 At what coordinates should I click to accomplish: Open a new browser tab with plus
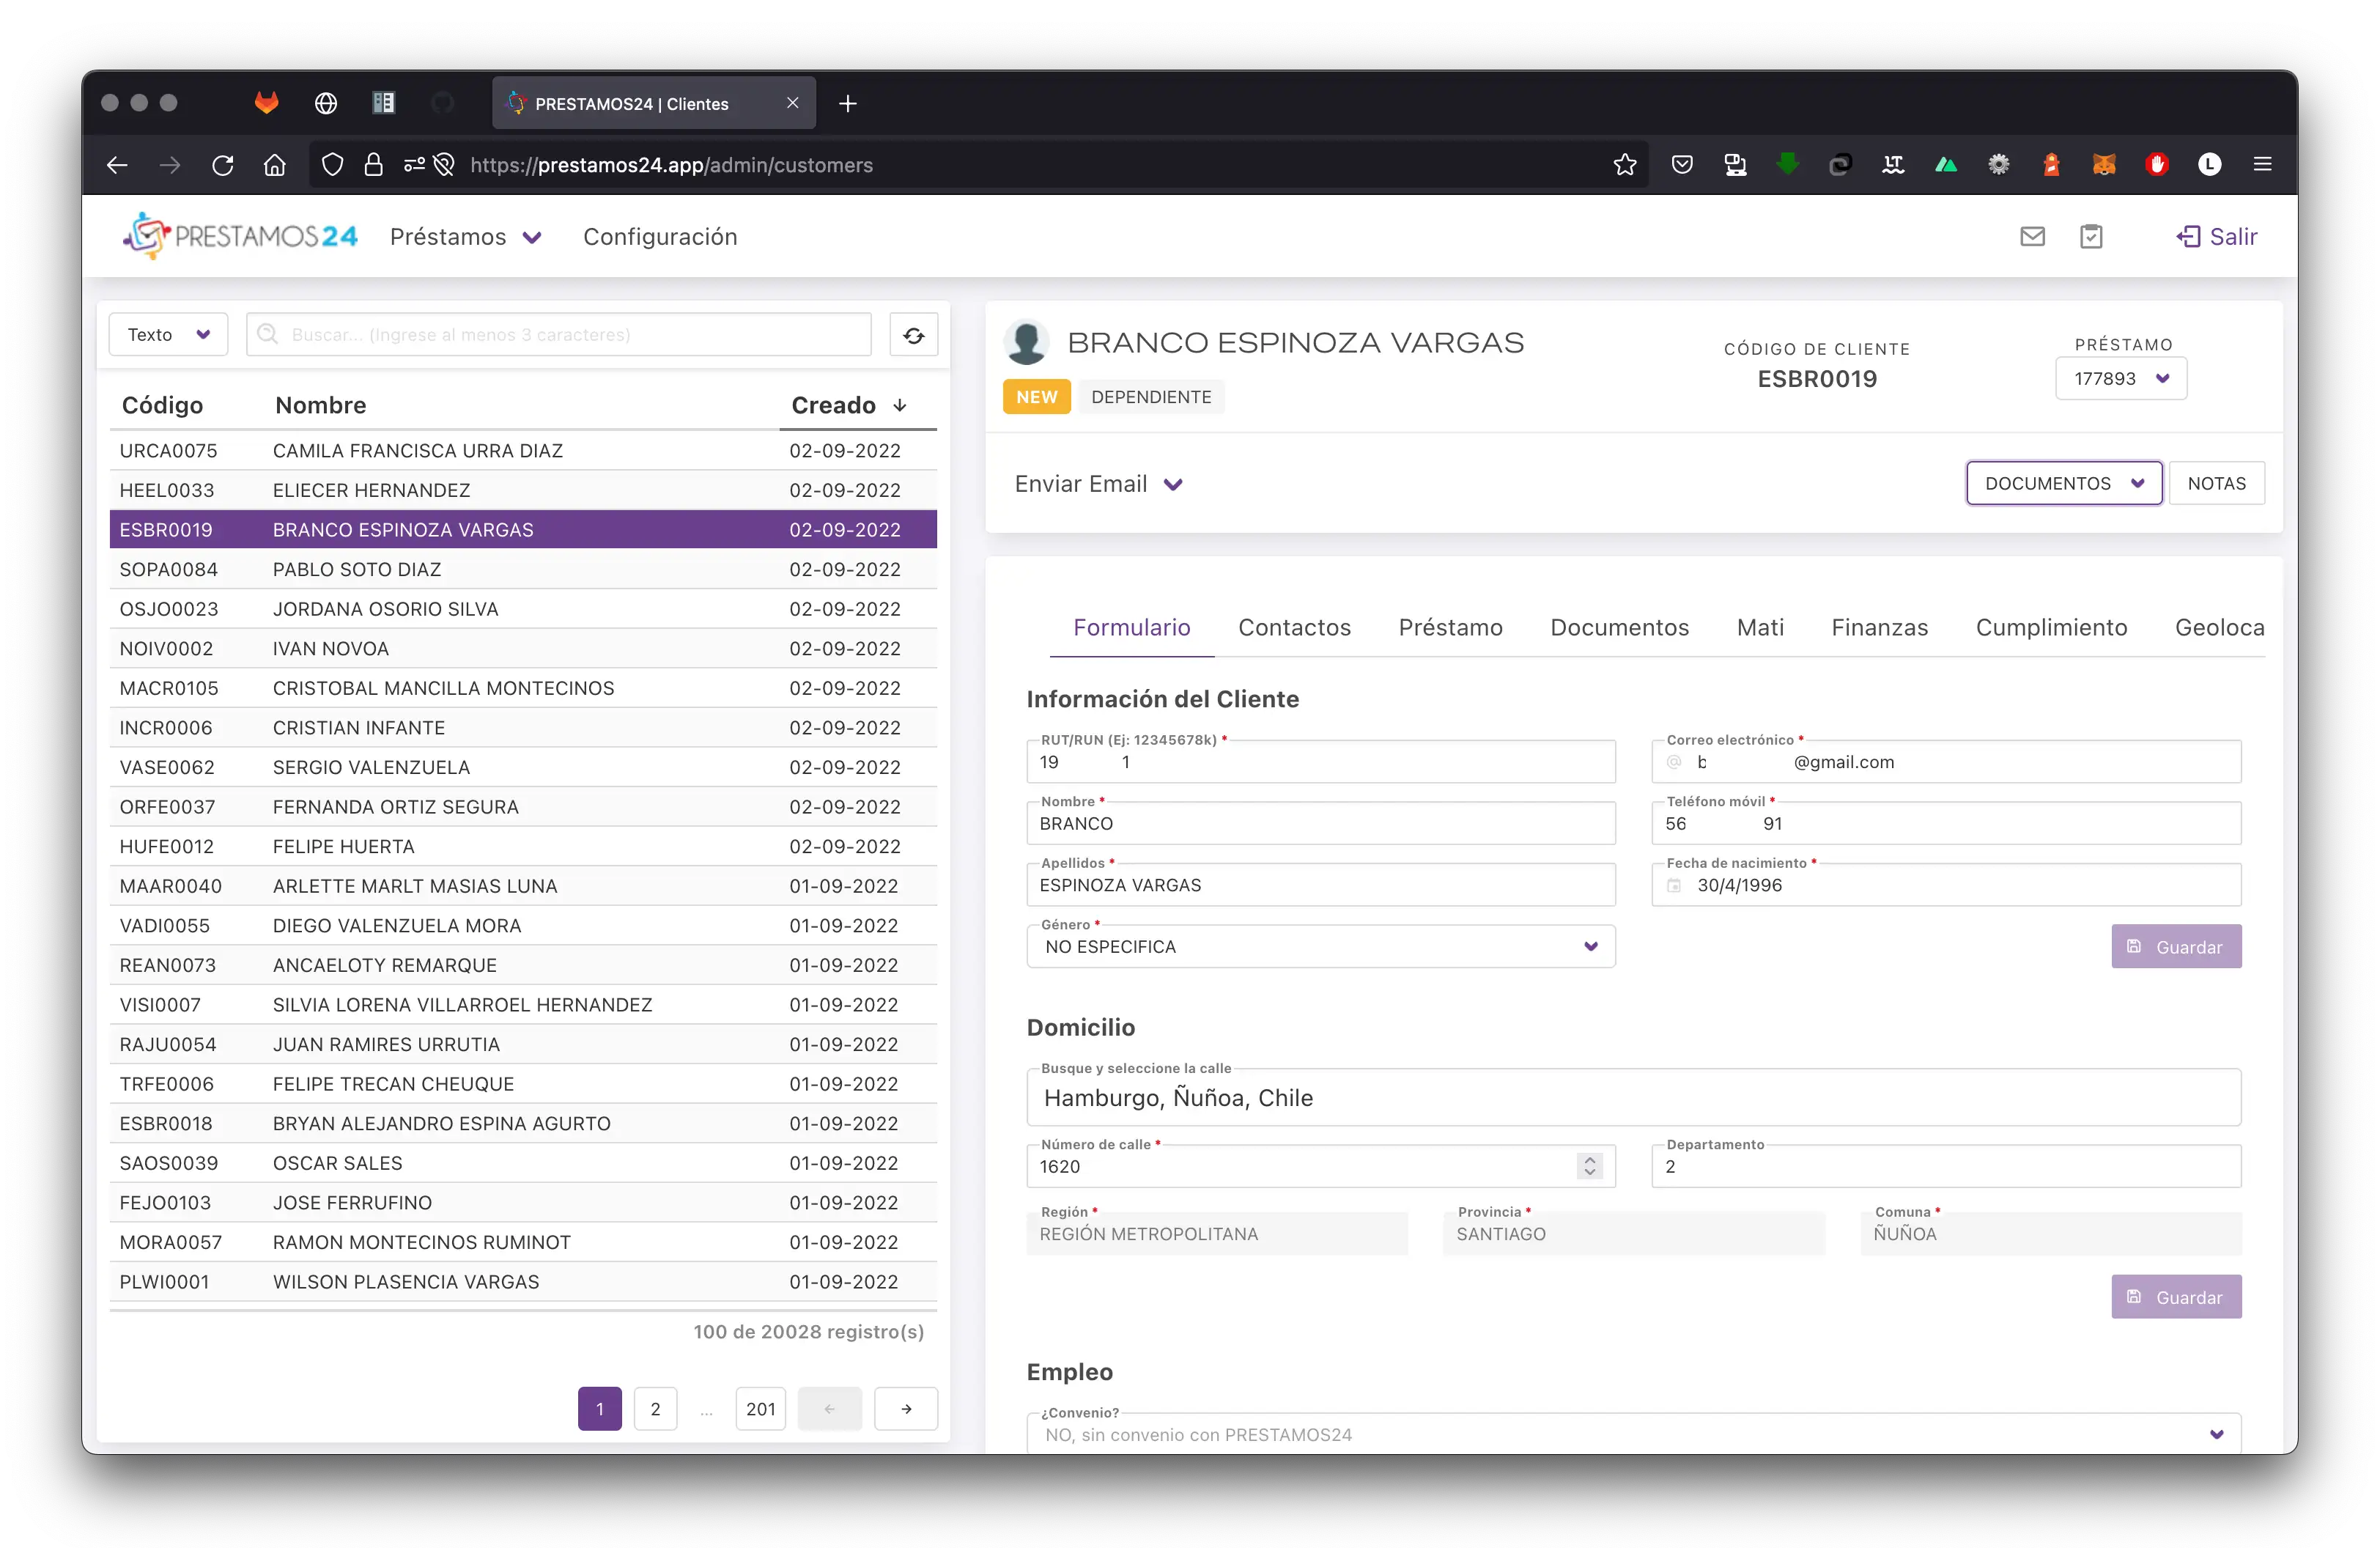848,103
